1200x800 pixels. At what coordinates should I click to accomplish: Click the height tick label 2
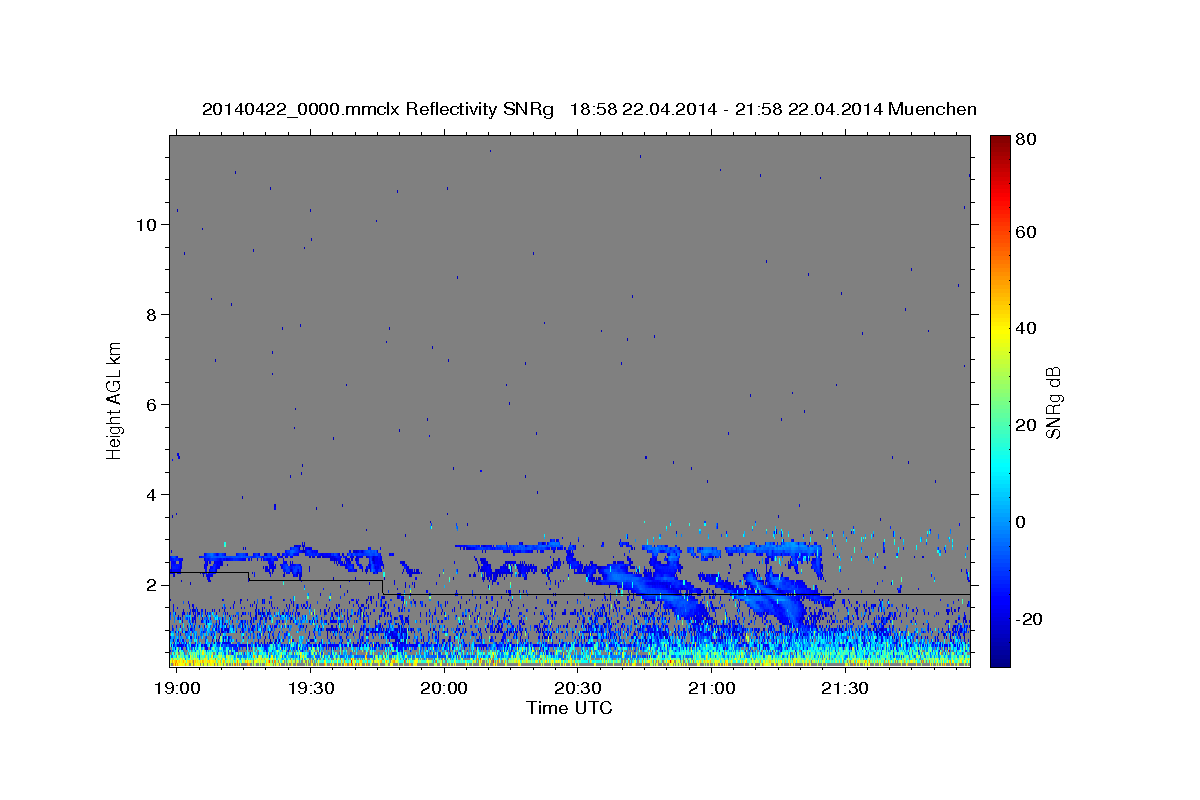(151, 585)
